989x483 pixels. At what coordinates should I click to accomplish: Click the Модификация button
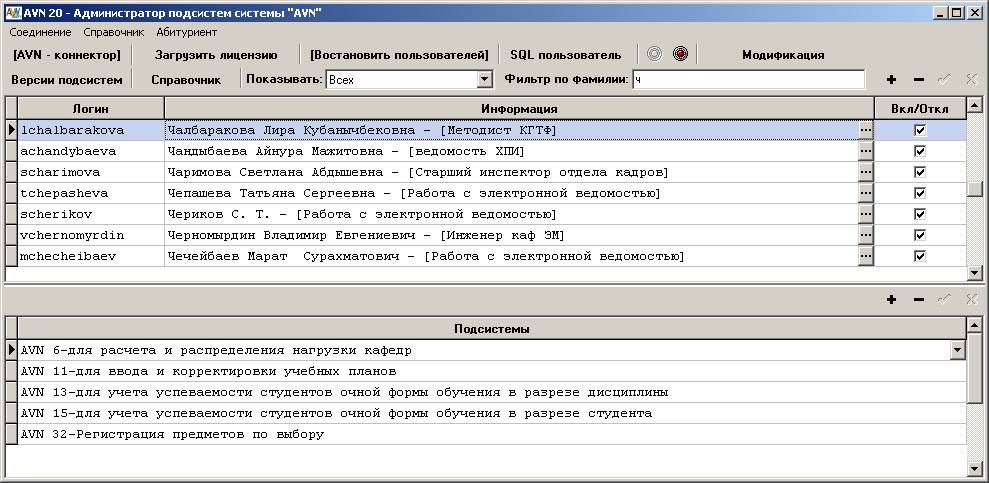(783, 55)
